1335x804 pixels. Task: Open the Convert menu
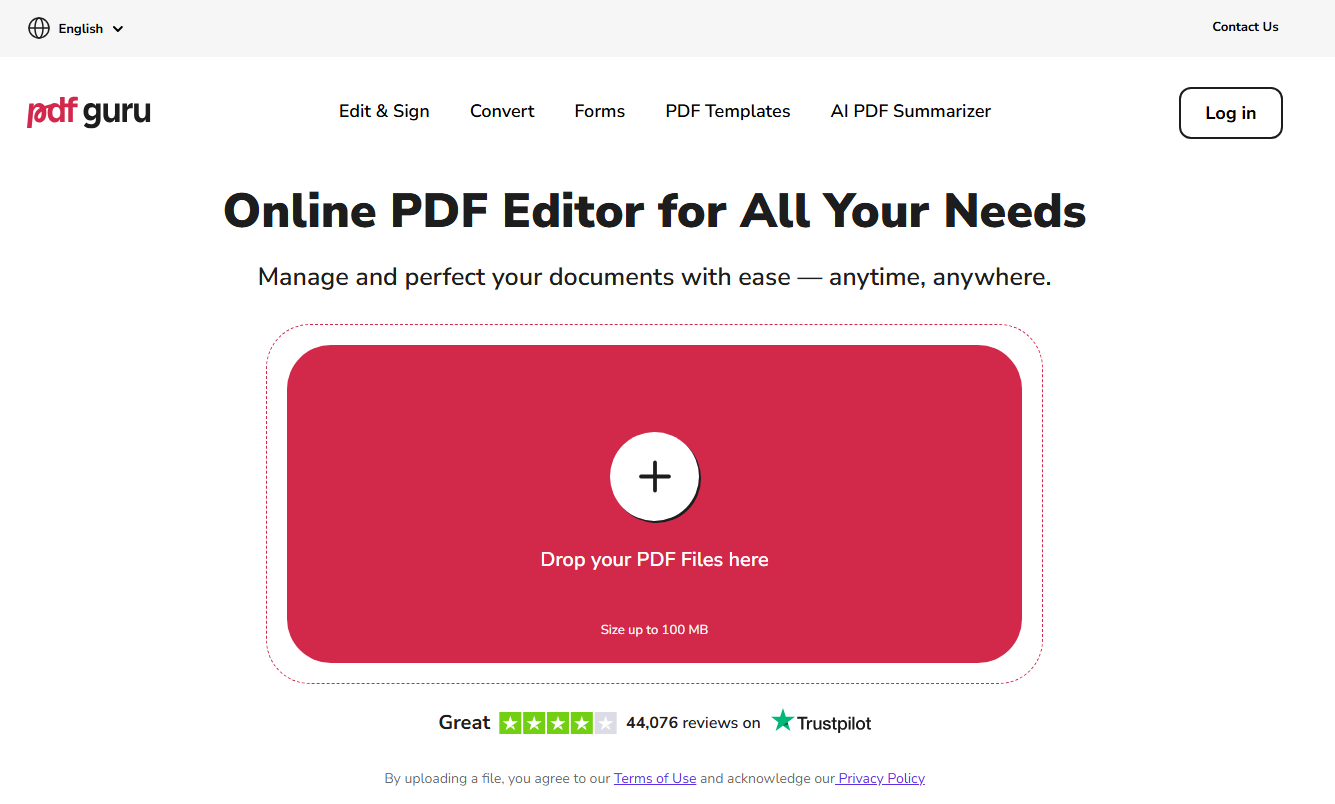pyautogui.click(x=502, y=111)
